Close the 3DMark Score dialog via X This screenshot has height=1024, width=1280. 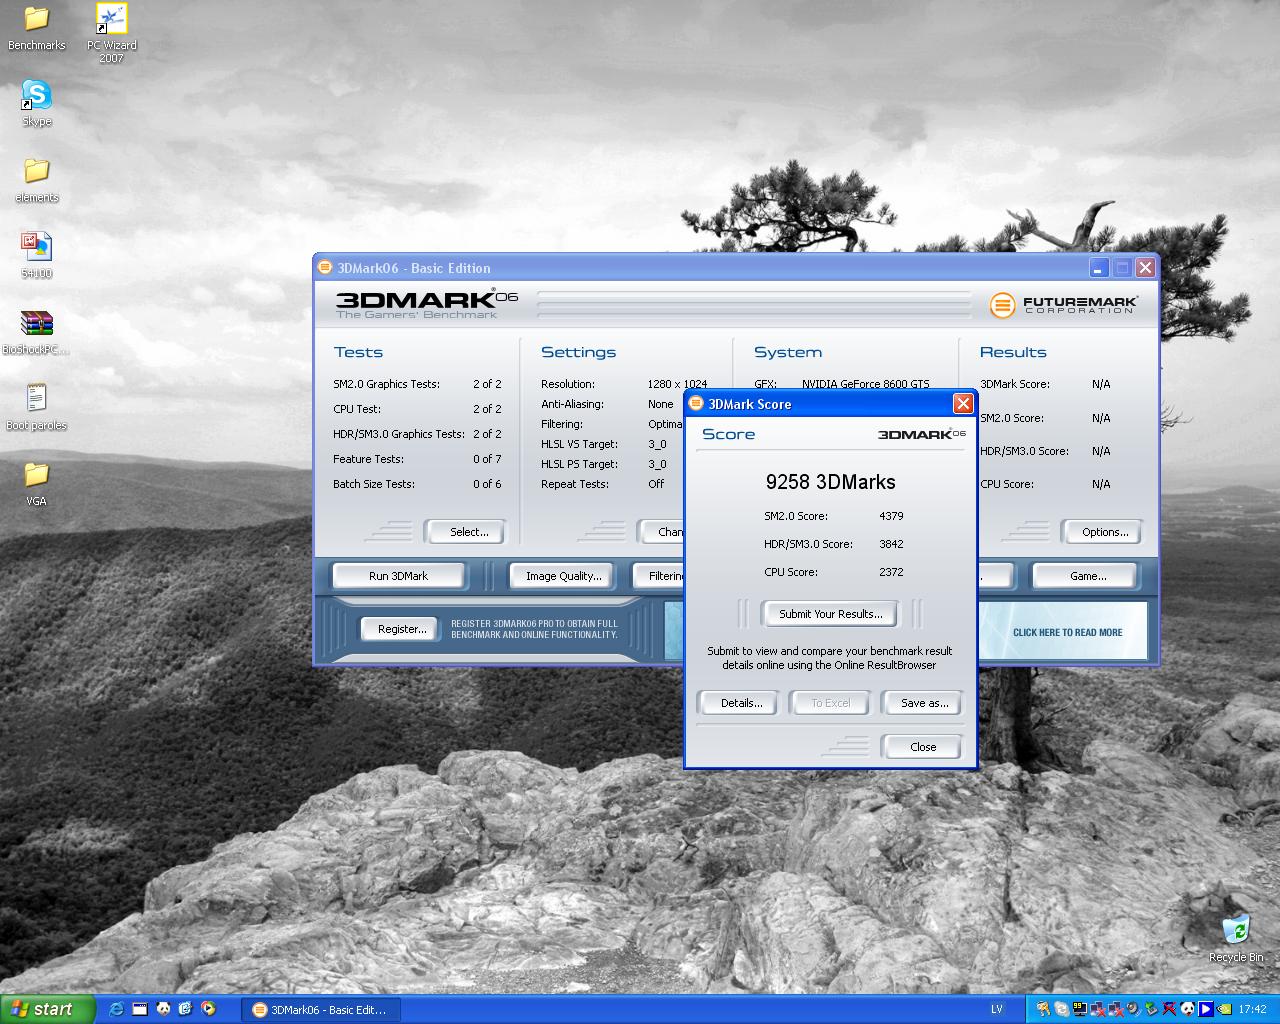click(x=963, y=403)
